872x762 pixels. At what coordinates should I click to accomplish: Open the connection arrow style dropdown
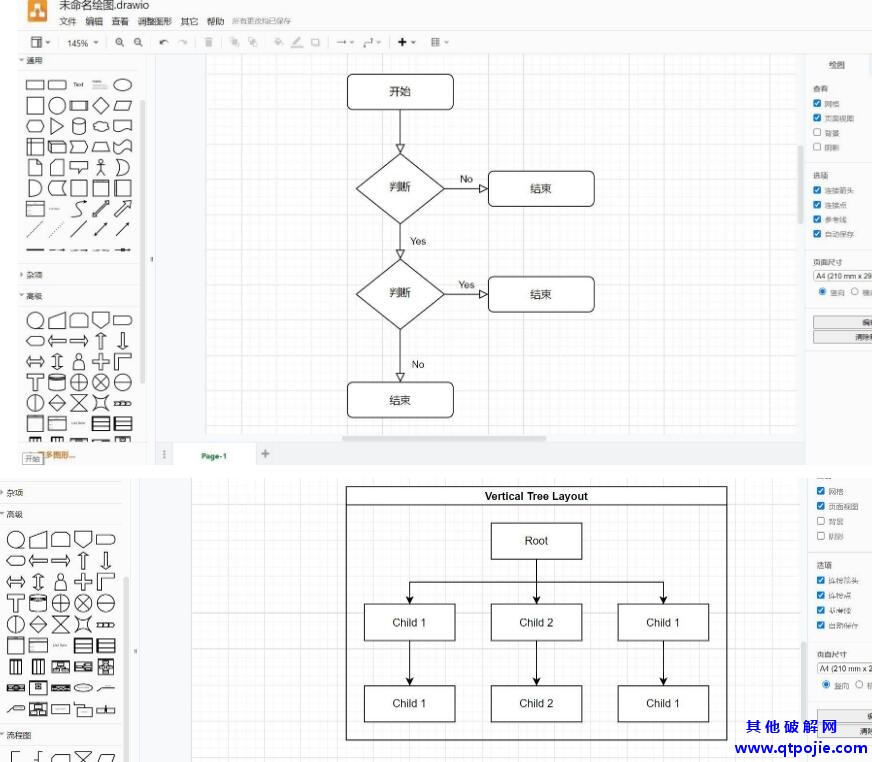(x=345, y=42)
